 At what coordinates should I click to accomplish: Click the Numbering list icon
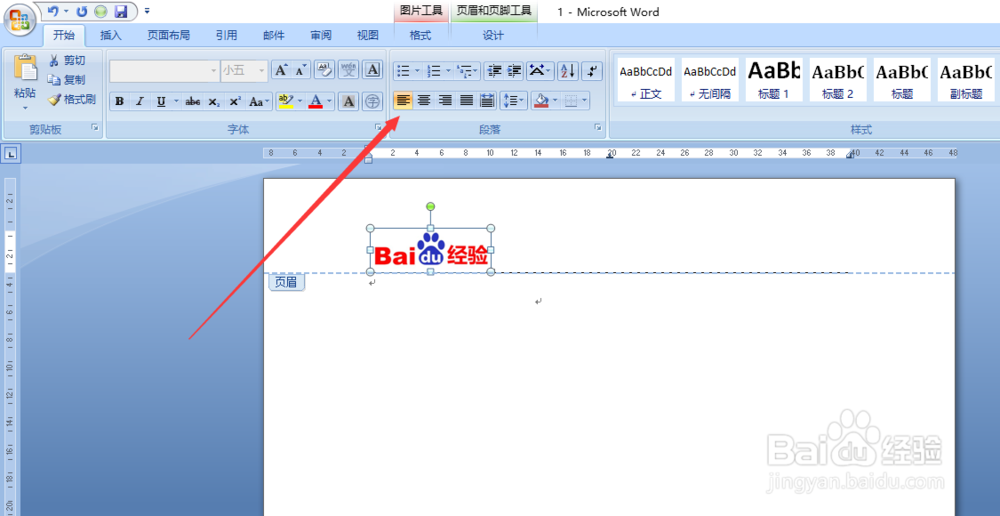click(434, 70)
